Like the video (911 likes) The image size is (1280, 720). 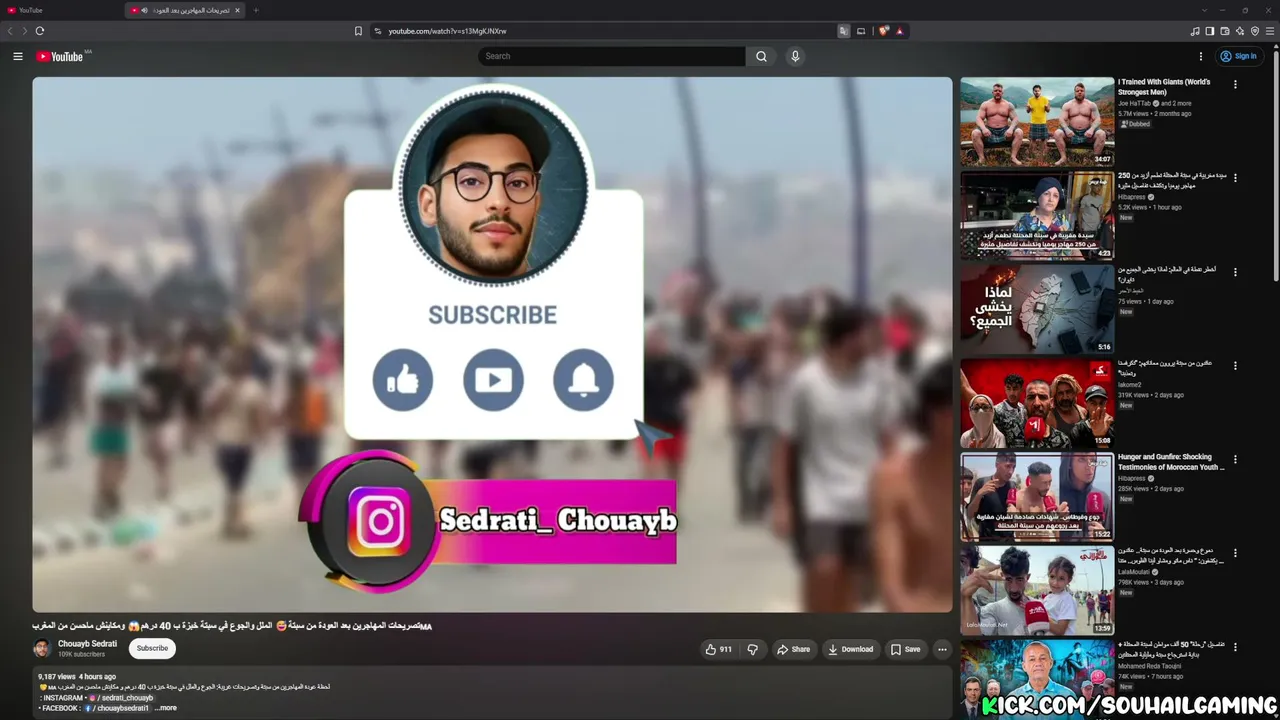[x=718, y=649]
